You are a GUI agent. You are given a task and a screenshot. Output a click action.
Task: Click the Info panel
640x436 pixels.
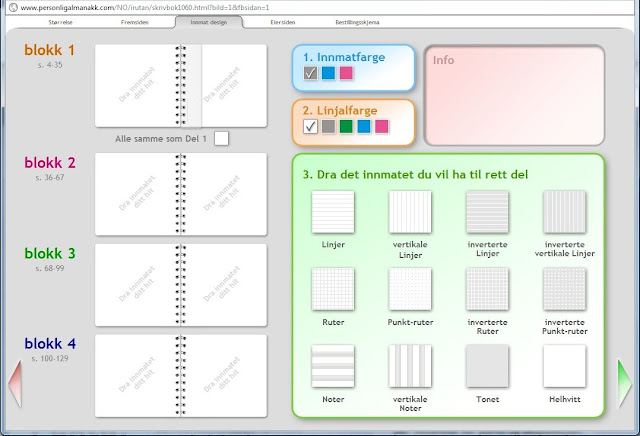click(514, 95)
